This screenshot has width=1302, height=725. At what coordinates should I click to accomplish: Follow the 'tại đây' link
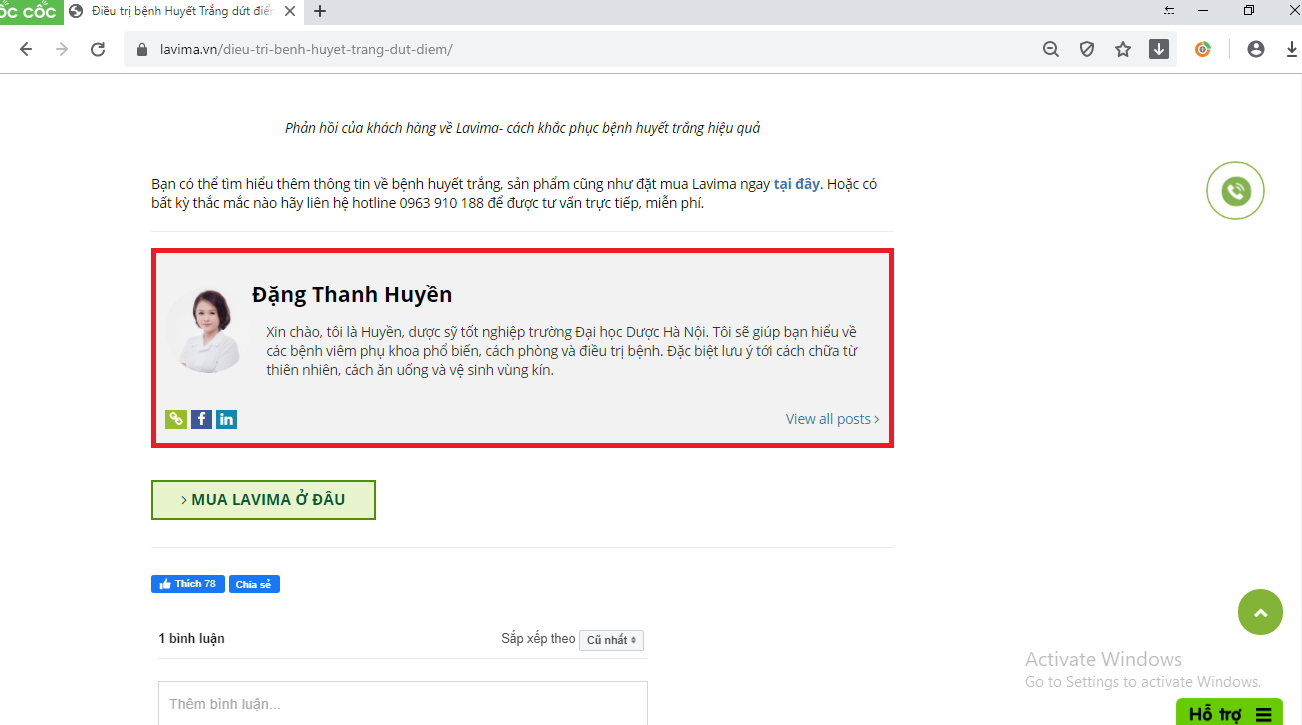pyautogui.click(x=797, y=184)
